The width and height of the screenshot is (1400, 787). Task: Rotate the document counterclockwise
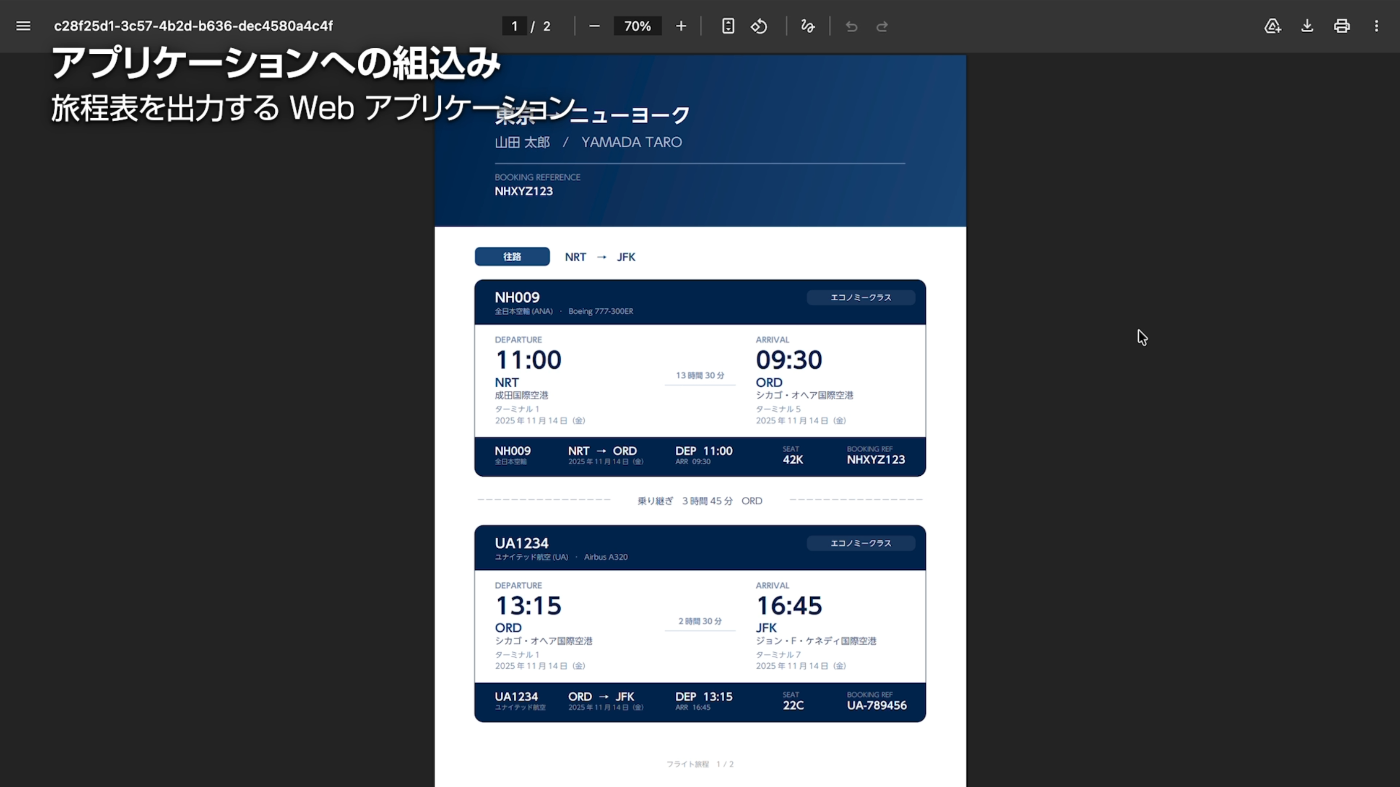(x=759, y=26)
